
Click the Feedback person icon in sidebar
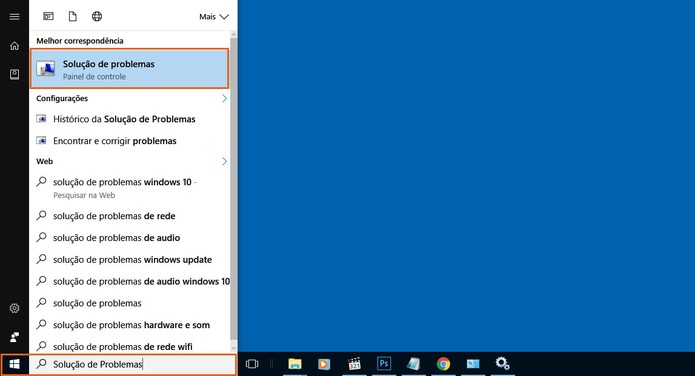(14, 337)
